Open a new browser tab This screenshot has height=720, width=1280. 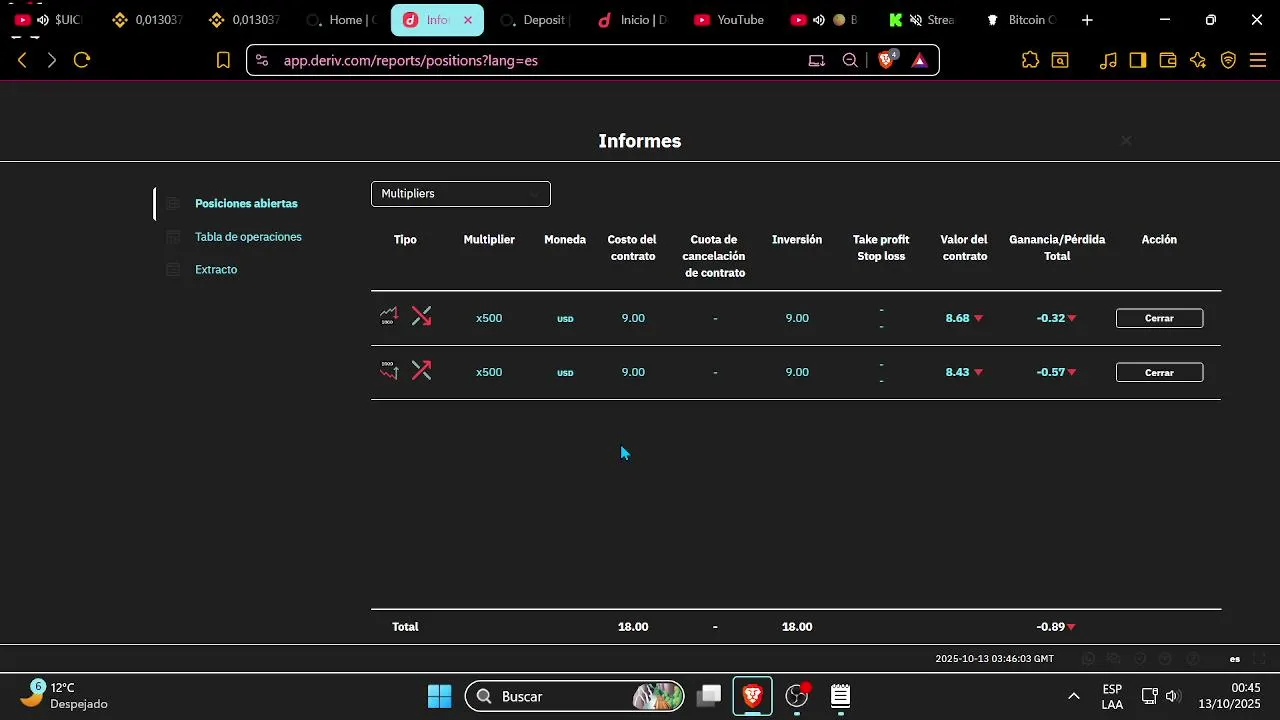[x=1087, y=20]
